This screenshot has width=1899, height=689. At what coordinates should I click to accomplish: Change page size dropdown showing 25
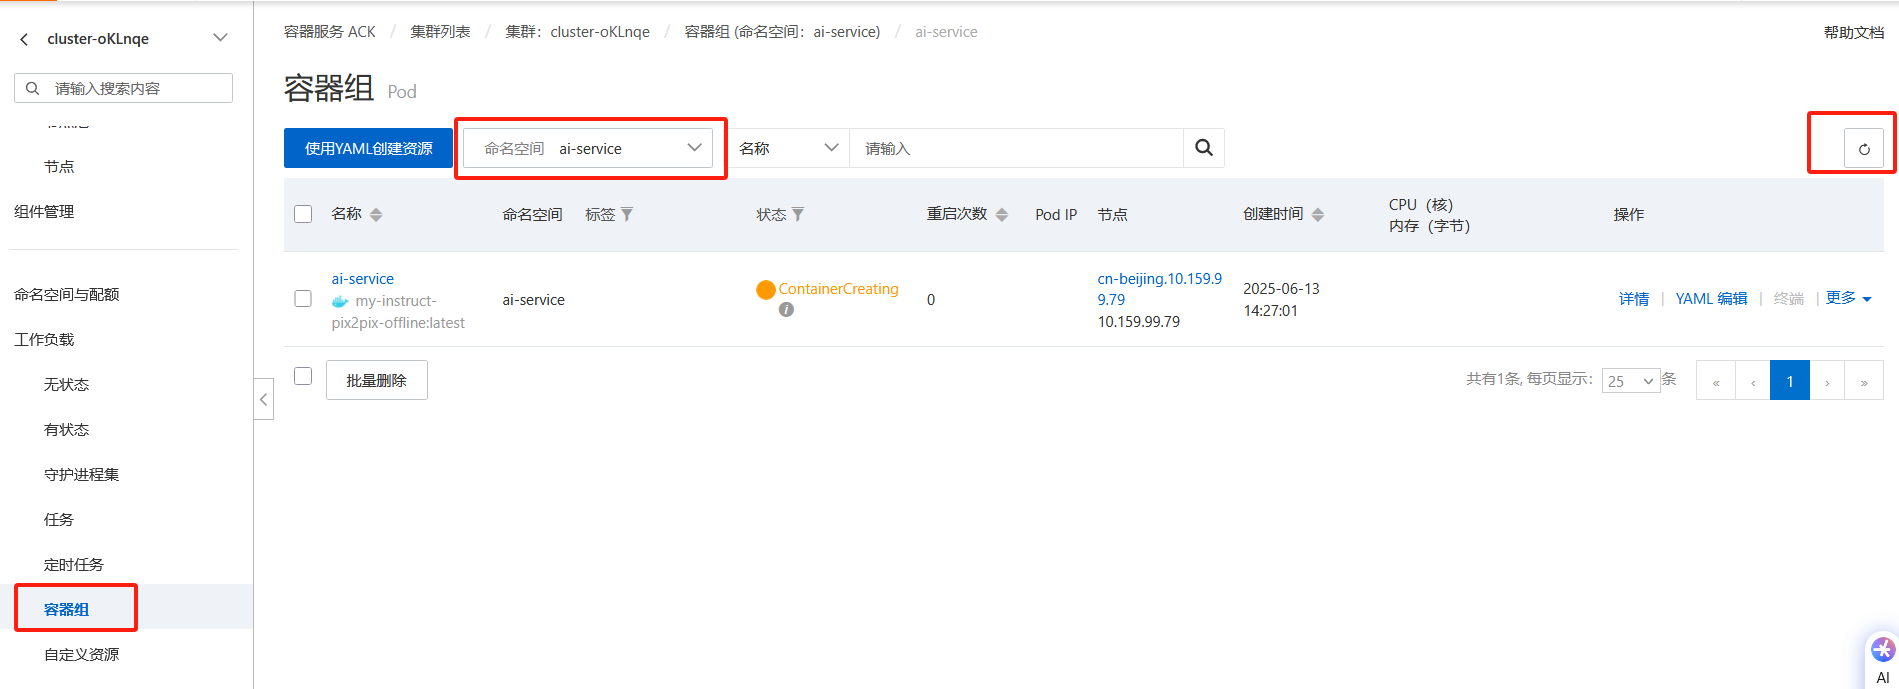1630,381
